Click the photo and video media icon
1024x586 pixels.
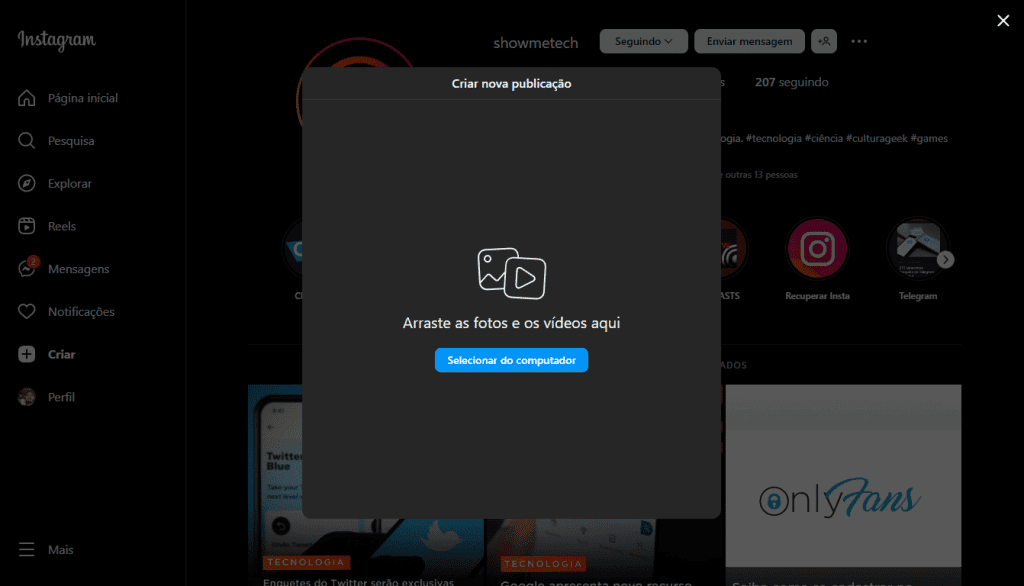pyautogui.click(x=511, y=273)
